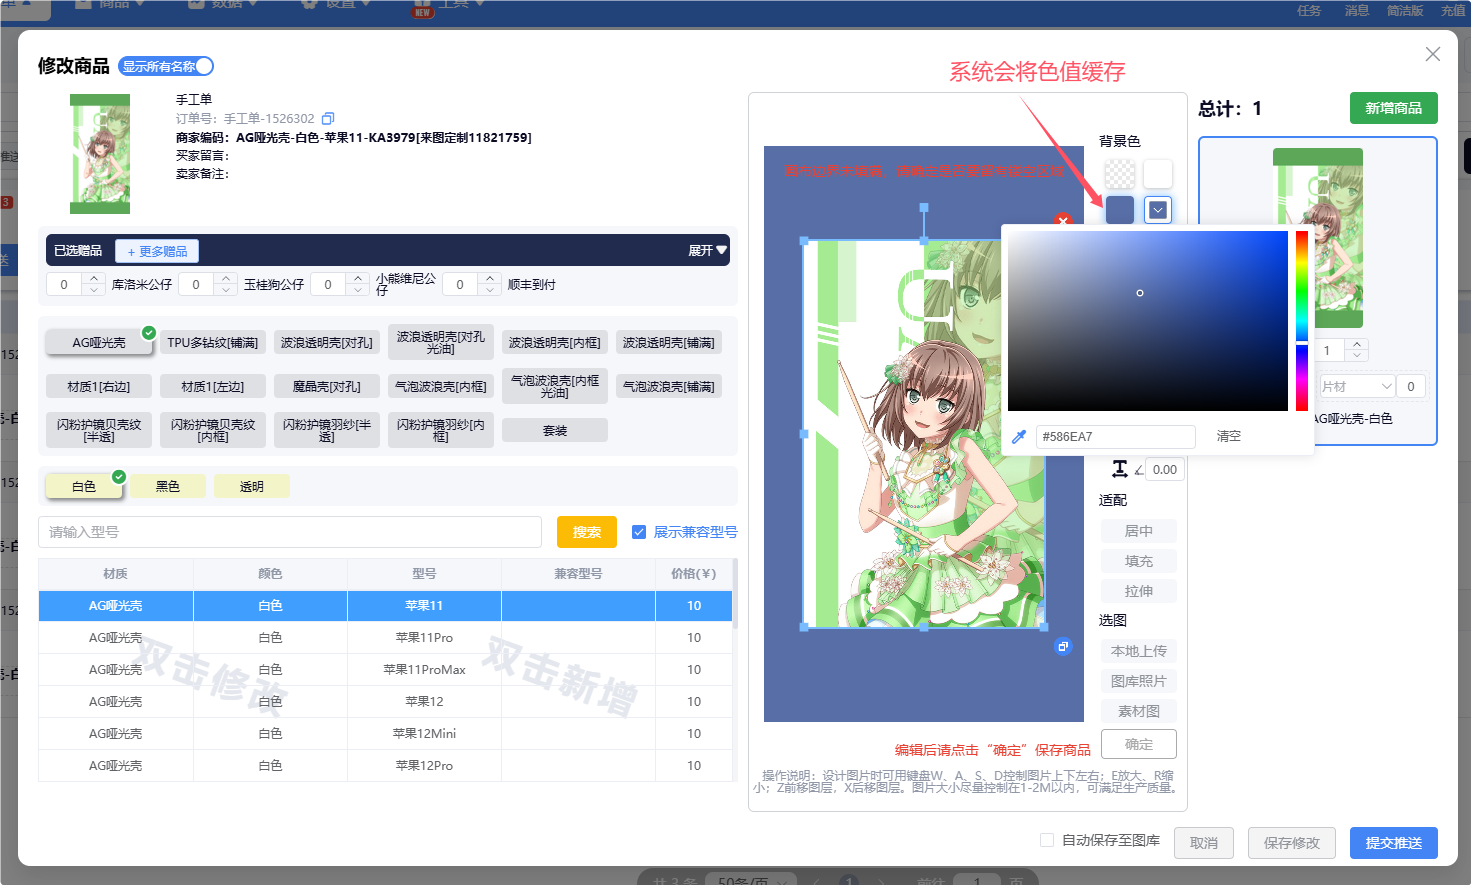Cancel with the 取消 button
The height and width of the screenshot is (885, 1471).
(x=1204, y=843)
